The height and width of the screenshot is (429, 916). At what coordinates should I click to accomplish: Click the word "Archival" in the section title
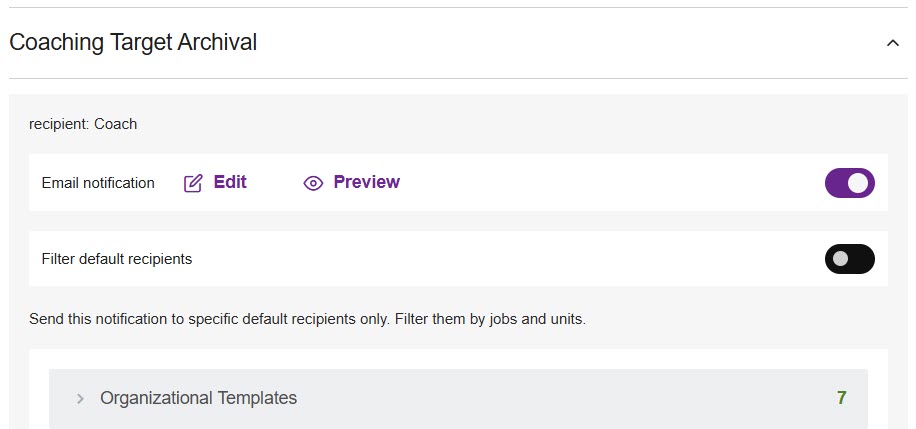click(x=217, y=42)
